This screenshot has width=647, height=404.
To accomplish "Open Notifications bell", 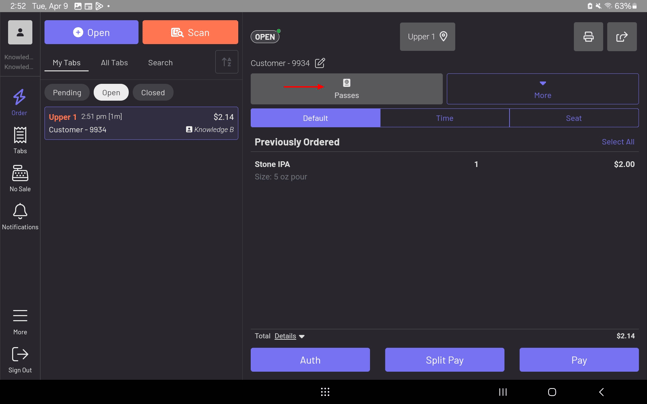I will [19, 215].
